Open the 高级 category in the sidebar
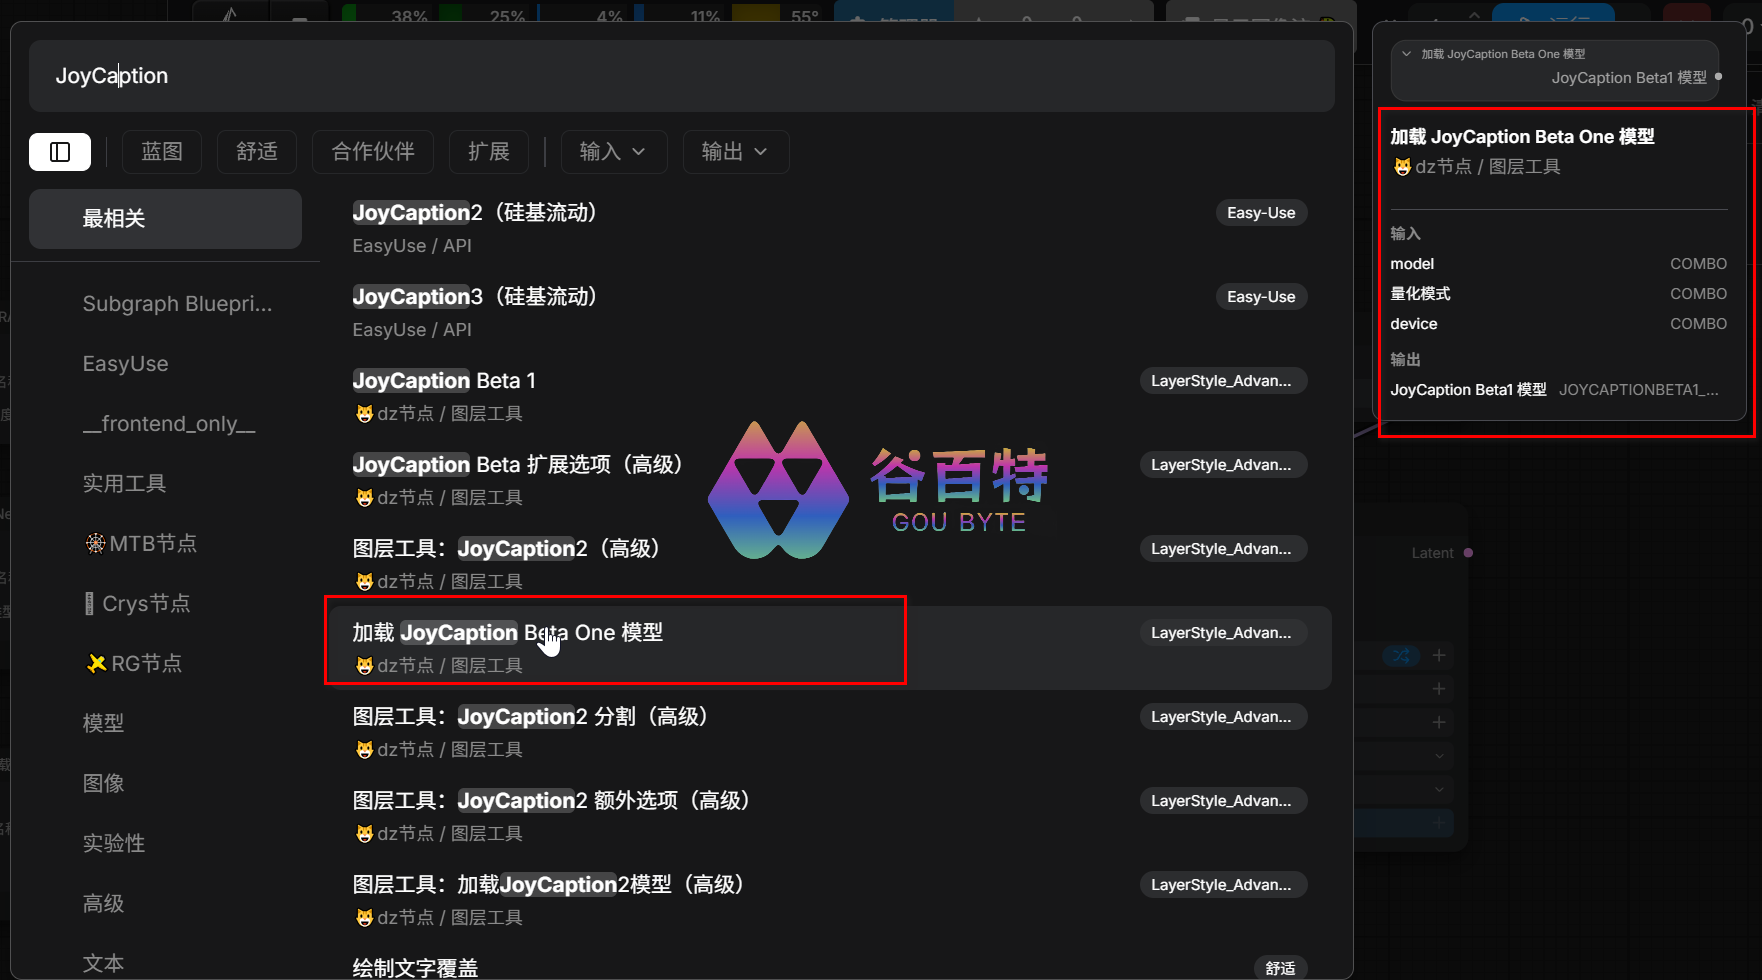Image resolution: width=1762 pixels, height=980 pixels. click(x=103, y=904)
